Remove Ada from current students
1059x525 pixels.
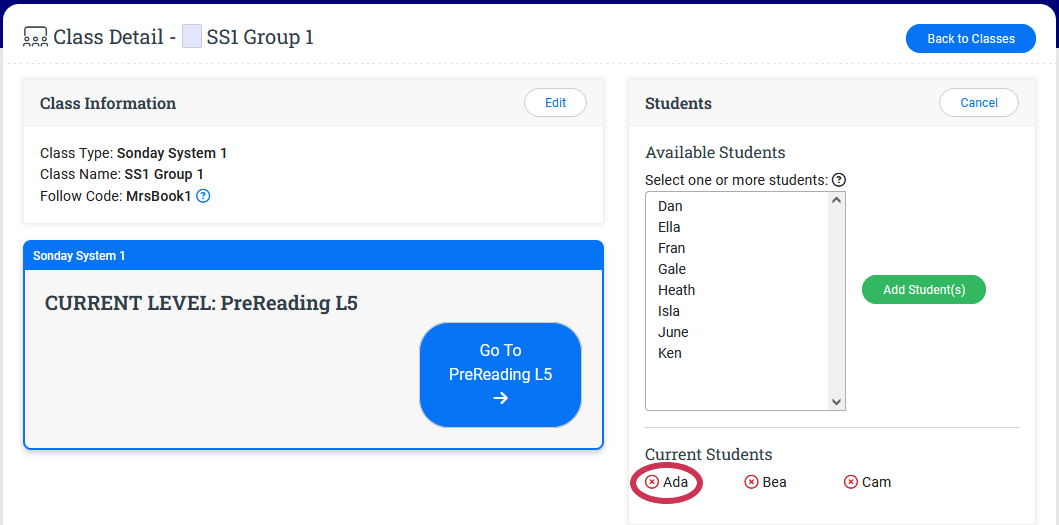click(x=652, y=482)
